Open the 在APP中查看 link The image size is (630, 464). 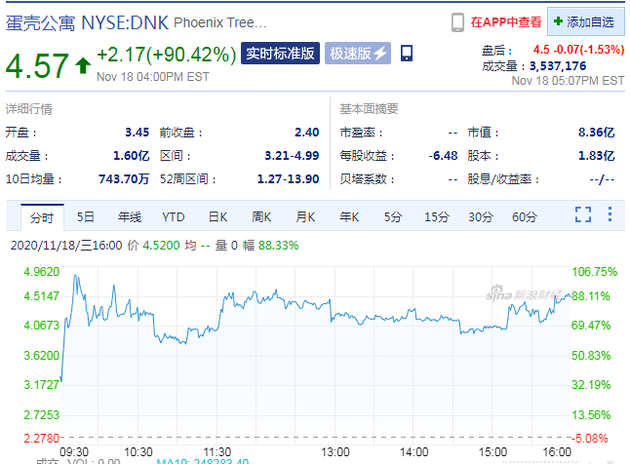point(506,22)
